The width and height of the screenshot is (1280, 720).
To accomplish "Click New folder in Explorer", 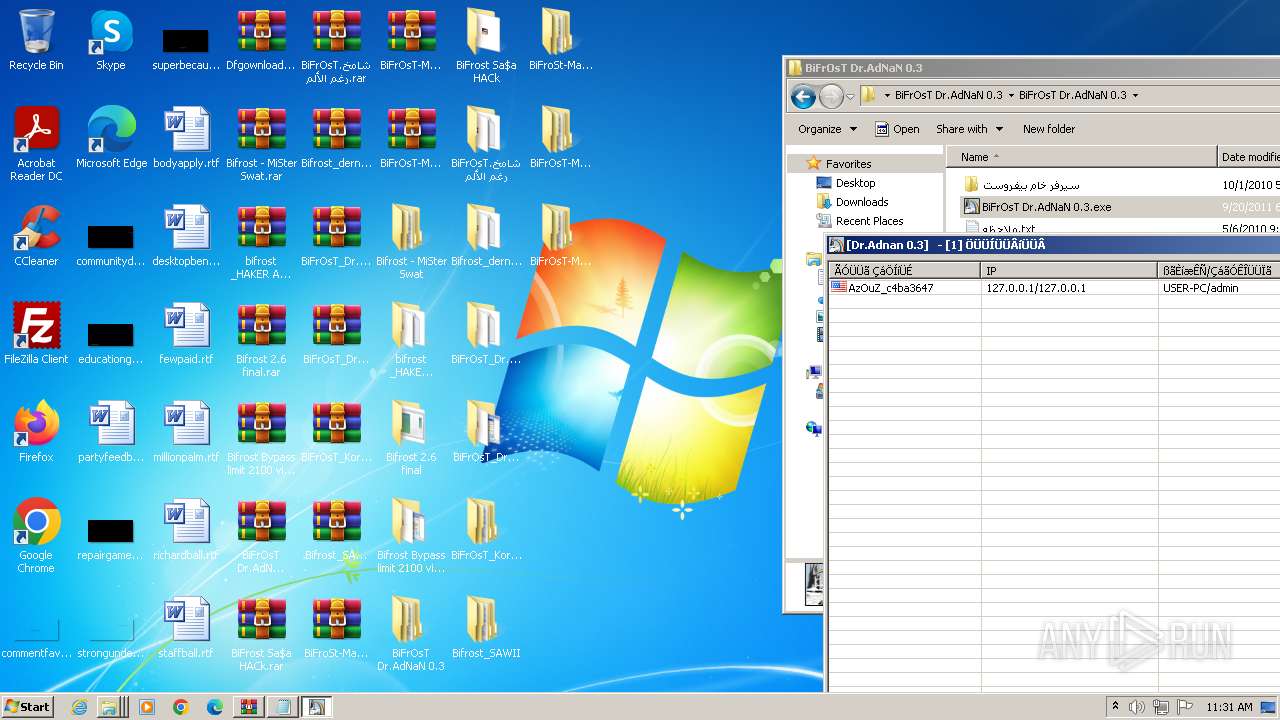I will tap(1049, 129).
